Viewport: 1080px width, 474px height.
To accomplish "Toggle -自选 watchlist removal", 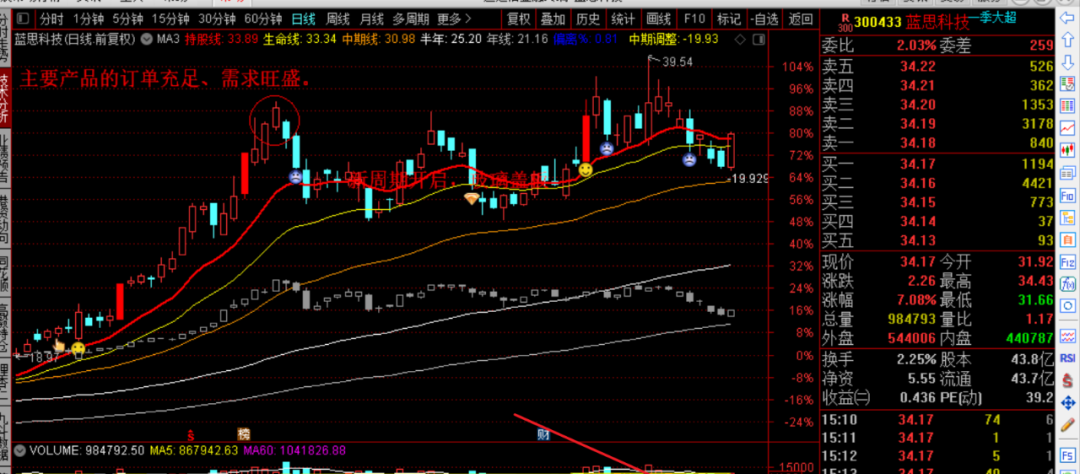I will (765, 19).
